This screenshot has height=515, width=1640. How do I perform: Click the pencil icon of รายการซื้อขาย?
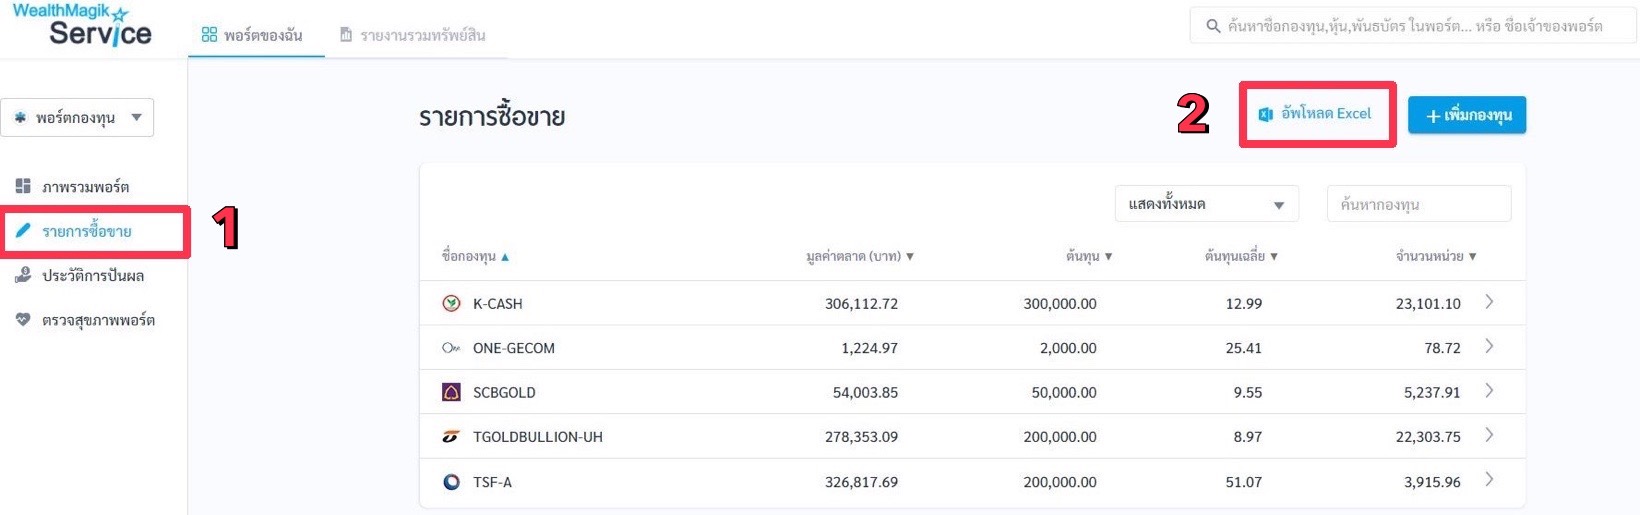(23, 230)
